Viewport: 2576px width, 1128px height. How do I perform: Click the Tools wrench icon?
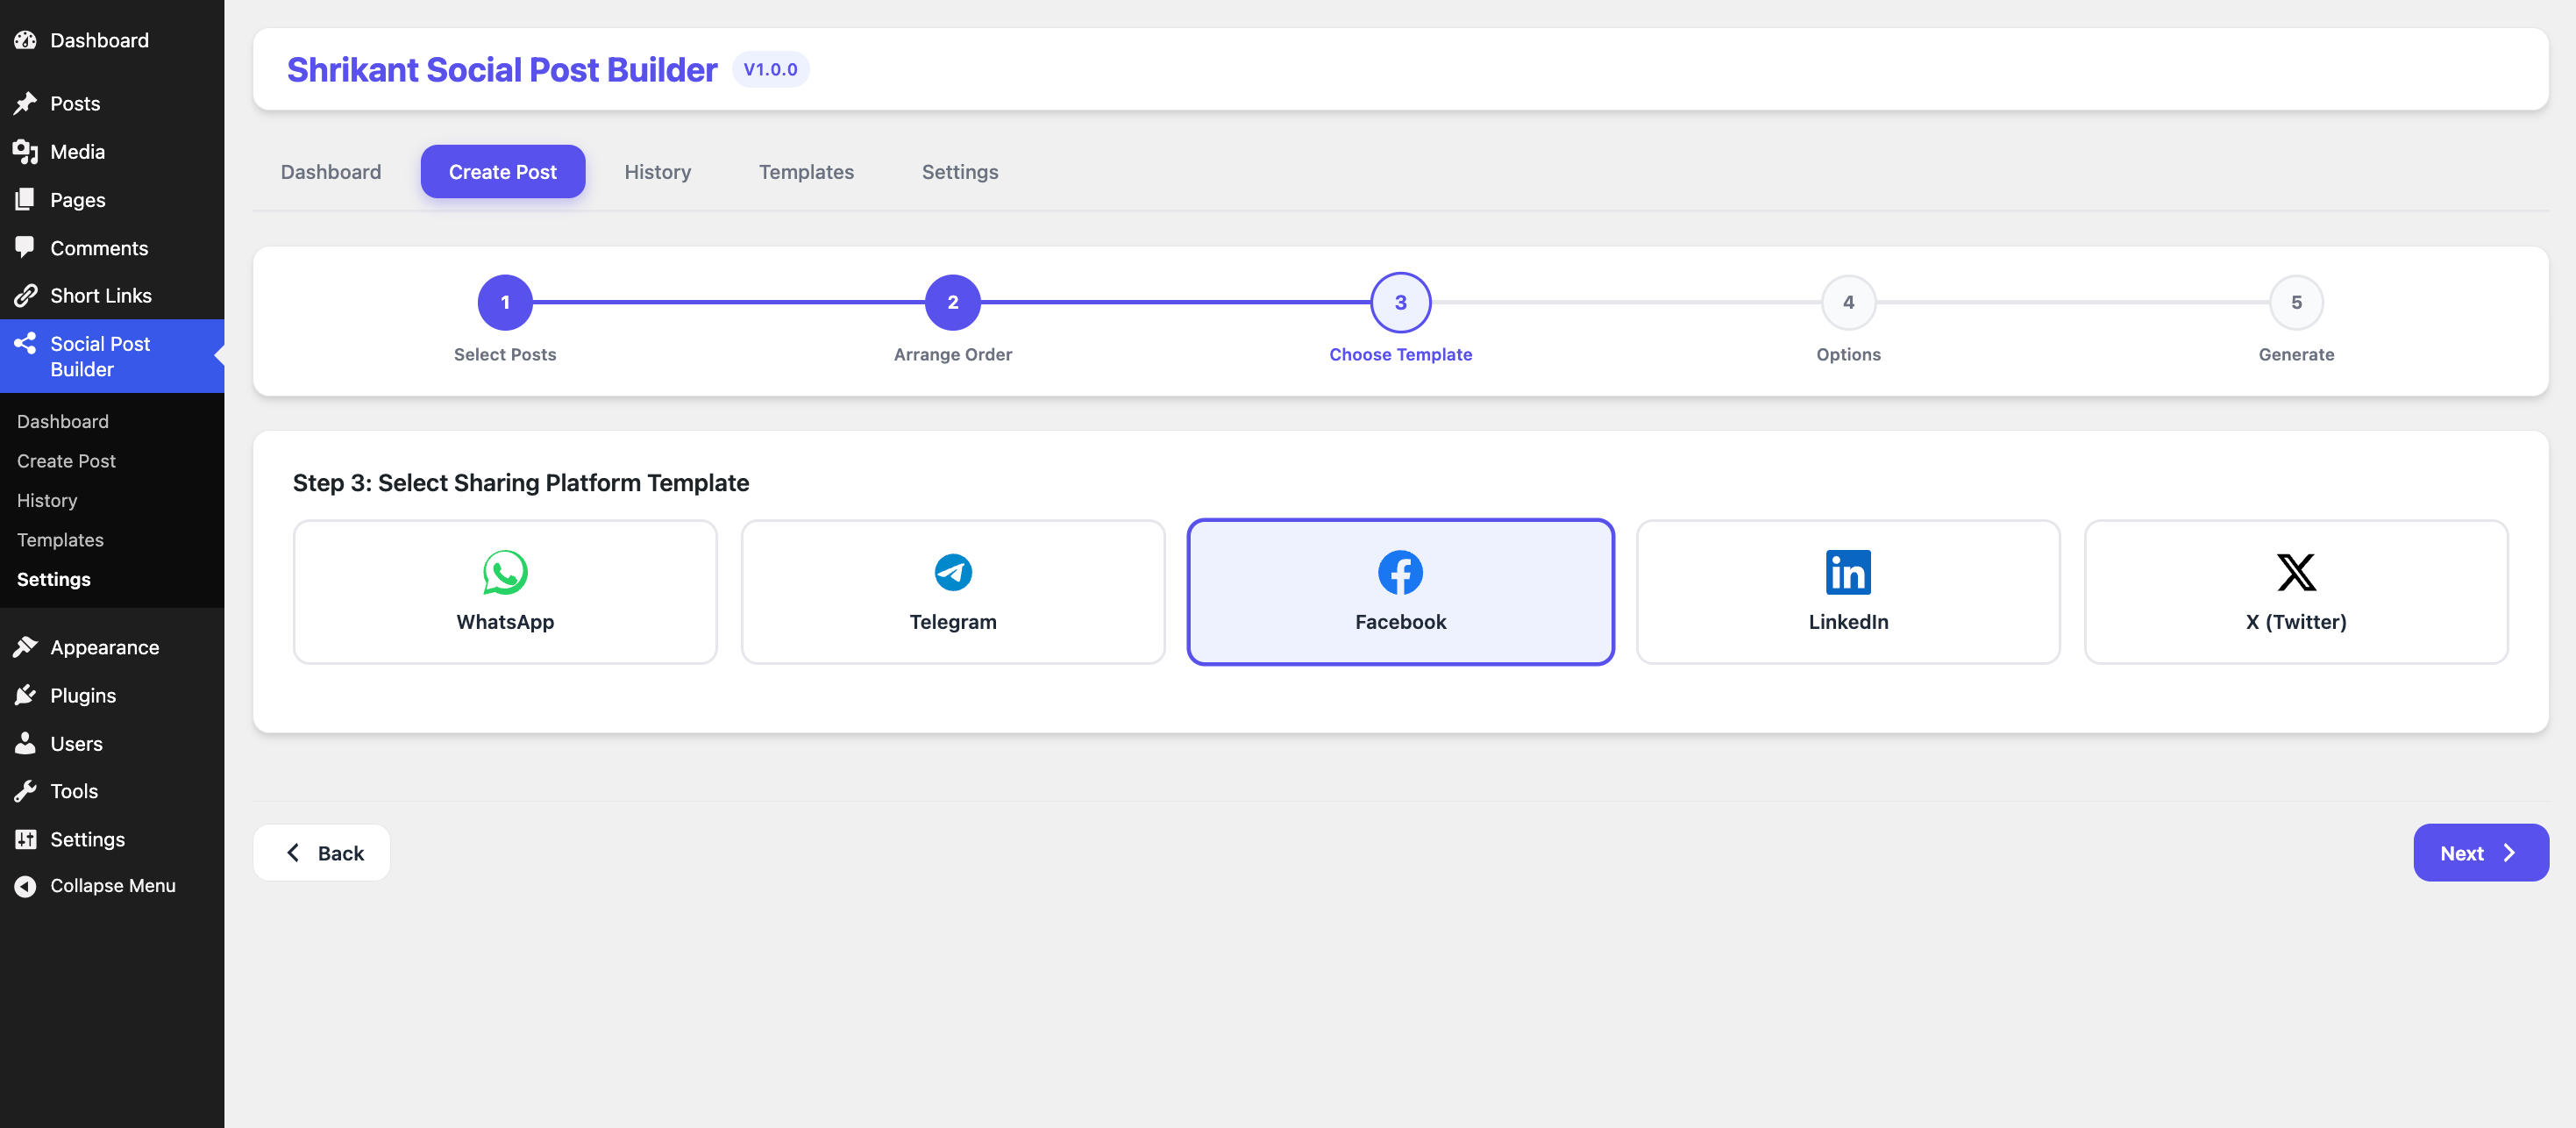coord(25,791)
